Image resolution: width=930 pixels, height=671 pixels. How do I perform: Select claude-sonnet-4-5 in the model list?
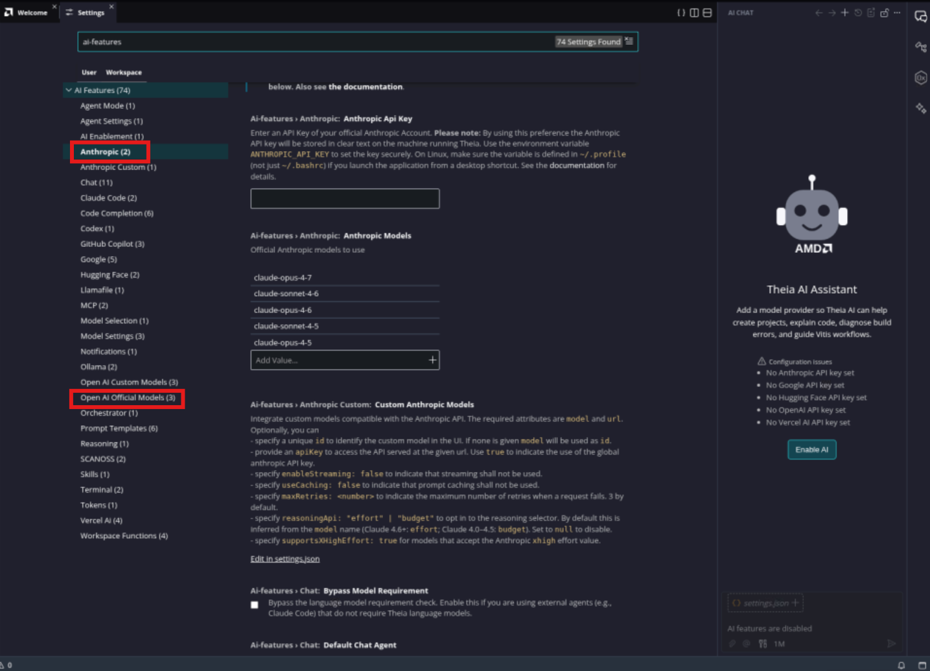pos(345,326)
